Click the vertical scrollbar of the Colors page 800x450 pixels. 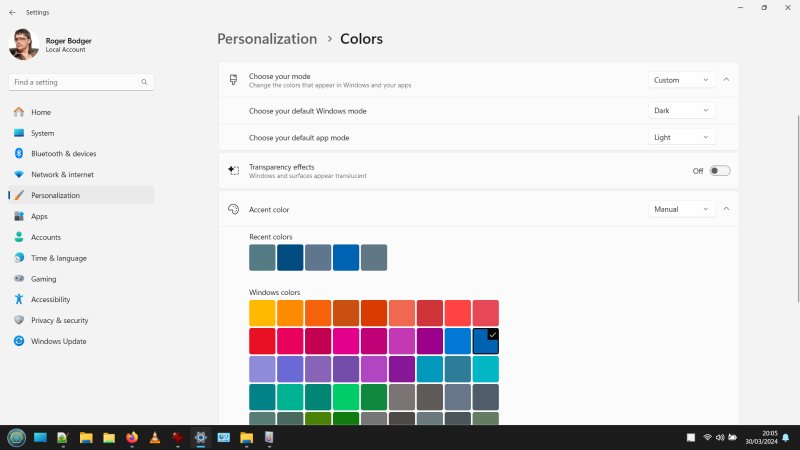[798, 209]
